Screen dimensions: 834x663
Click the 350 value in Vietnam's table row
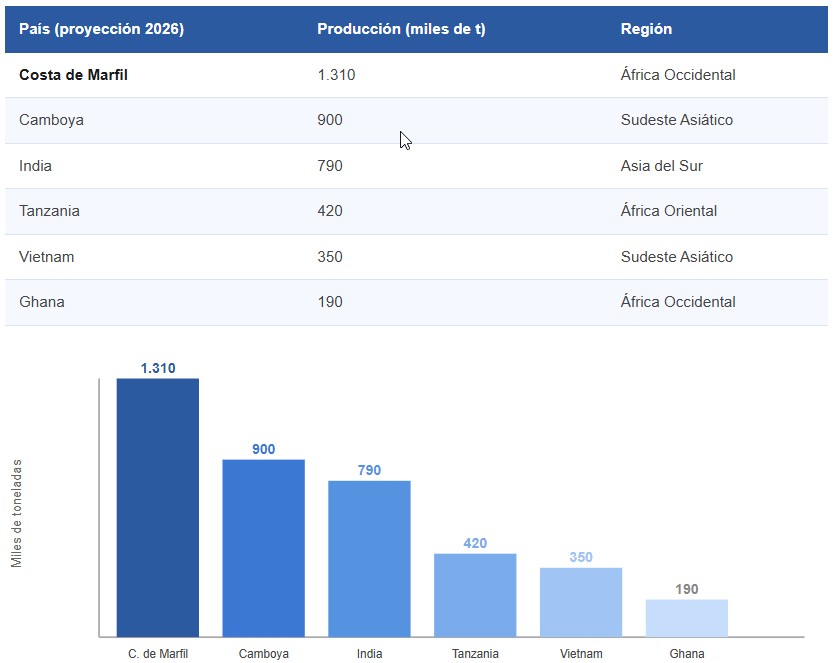330,257
